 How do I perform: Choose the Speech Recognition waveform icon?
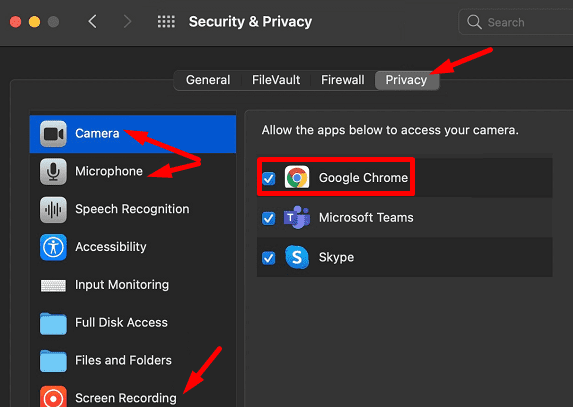(53, 209)
